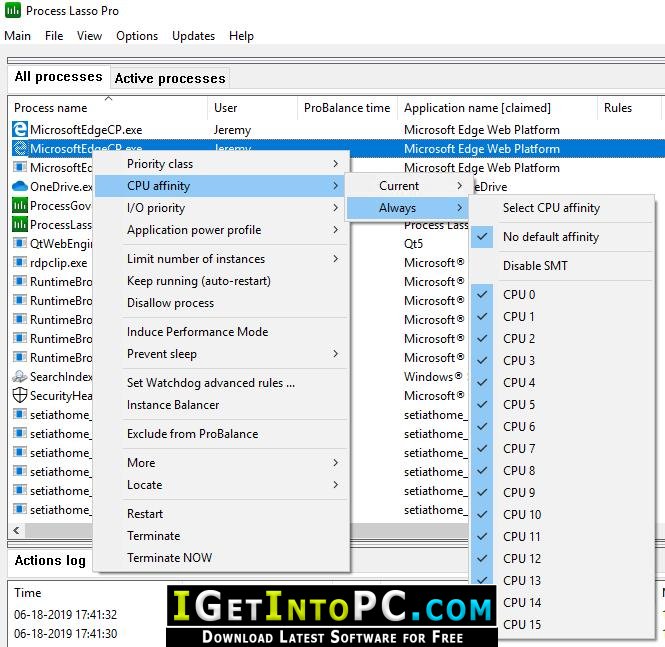Choose Select CPU affinity entry
The image size is (665, 647).
pyautogui.click(x=562, y=208)
